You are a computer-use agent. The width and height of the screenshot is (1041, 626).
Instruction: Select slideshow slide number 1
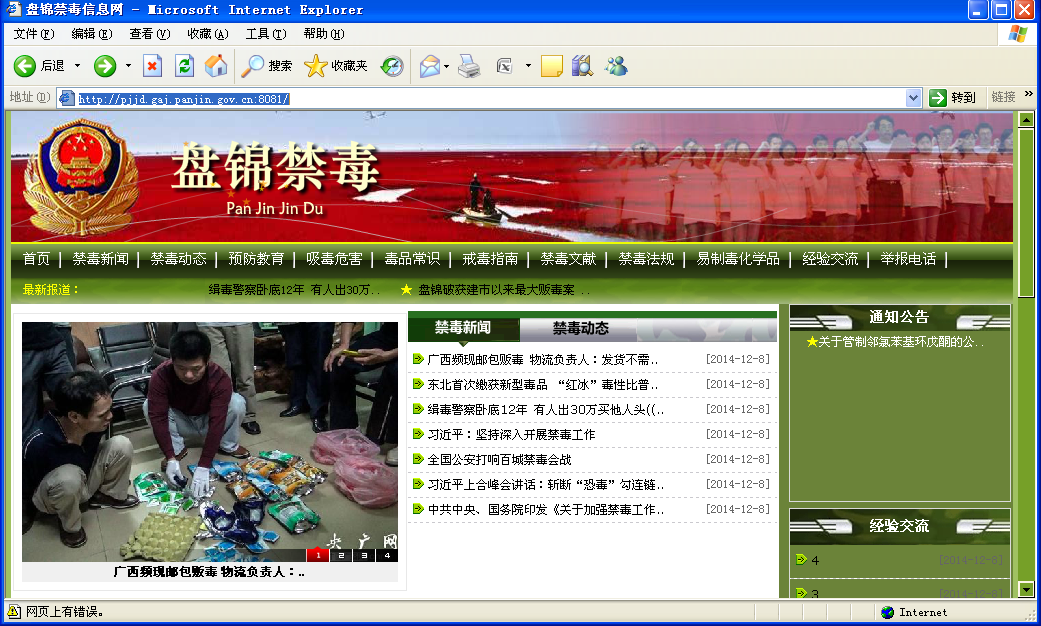[x=318, y=555]
